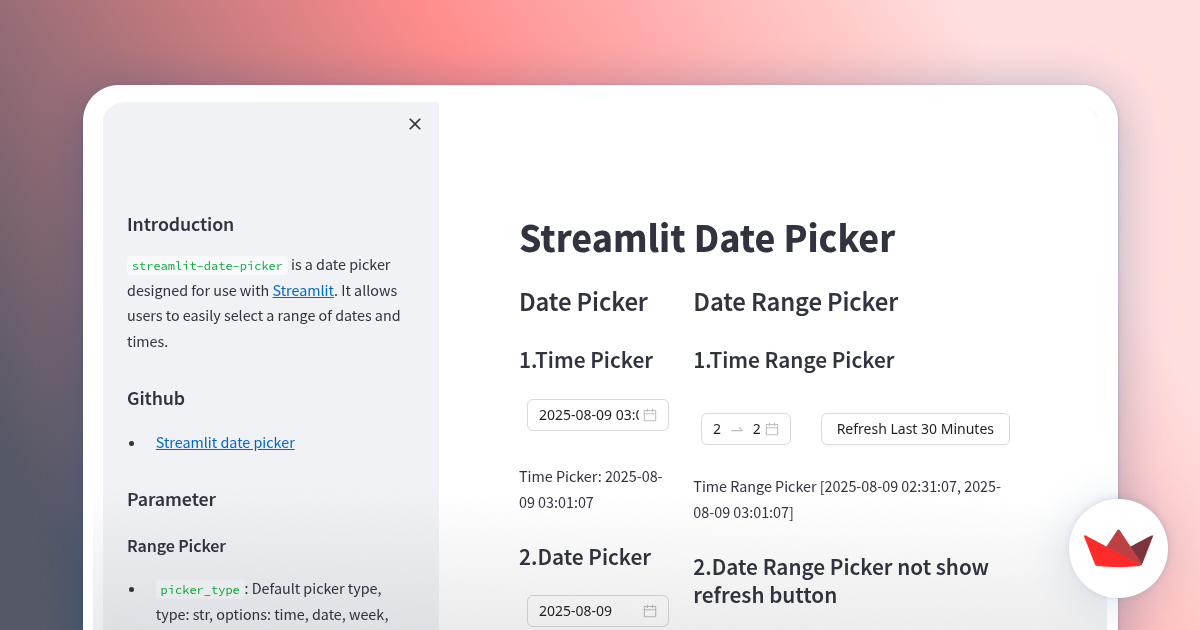Click calendar icon in Time Range Picker
Screen dimensions: 1200x630
[772, 429]
